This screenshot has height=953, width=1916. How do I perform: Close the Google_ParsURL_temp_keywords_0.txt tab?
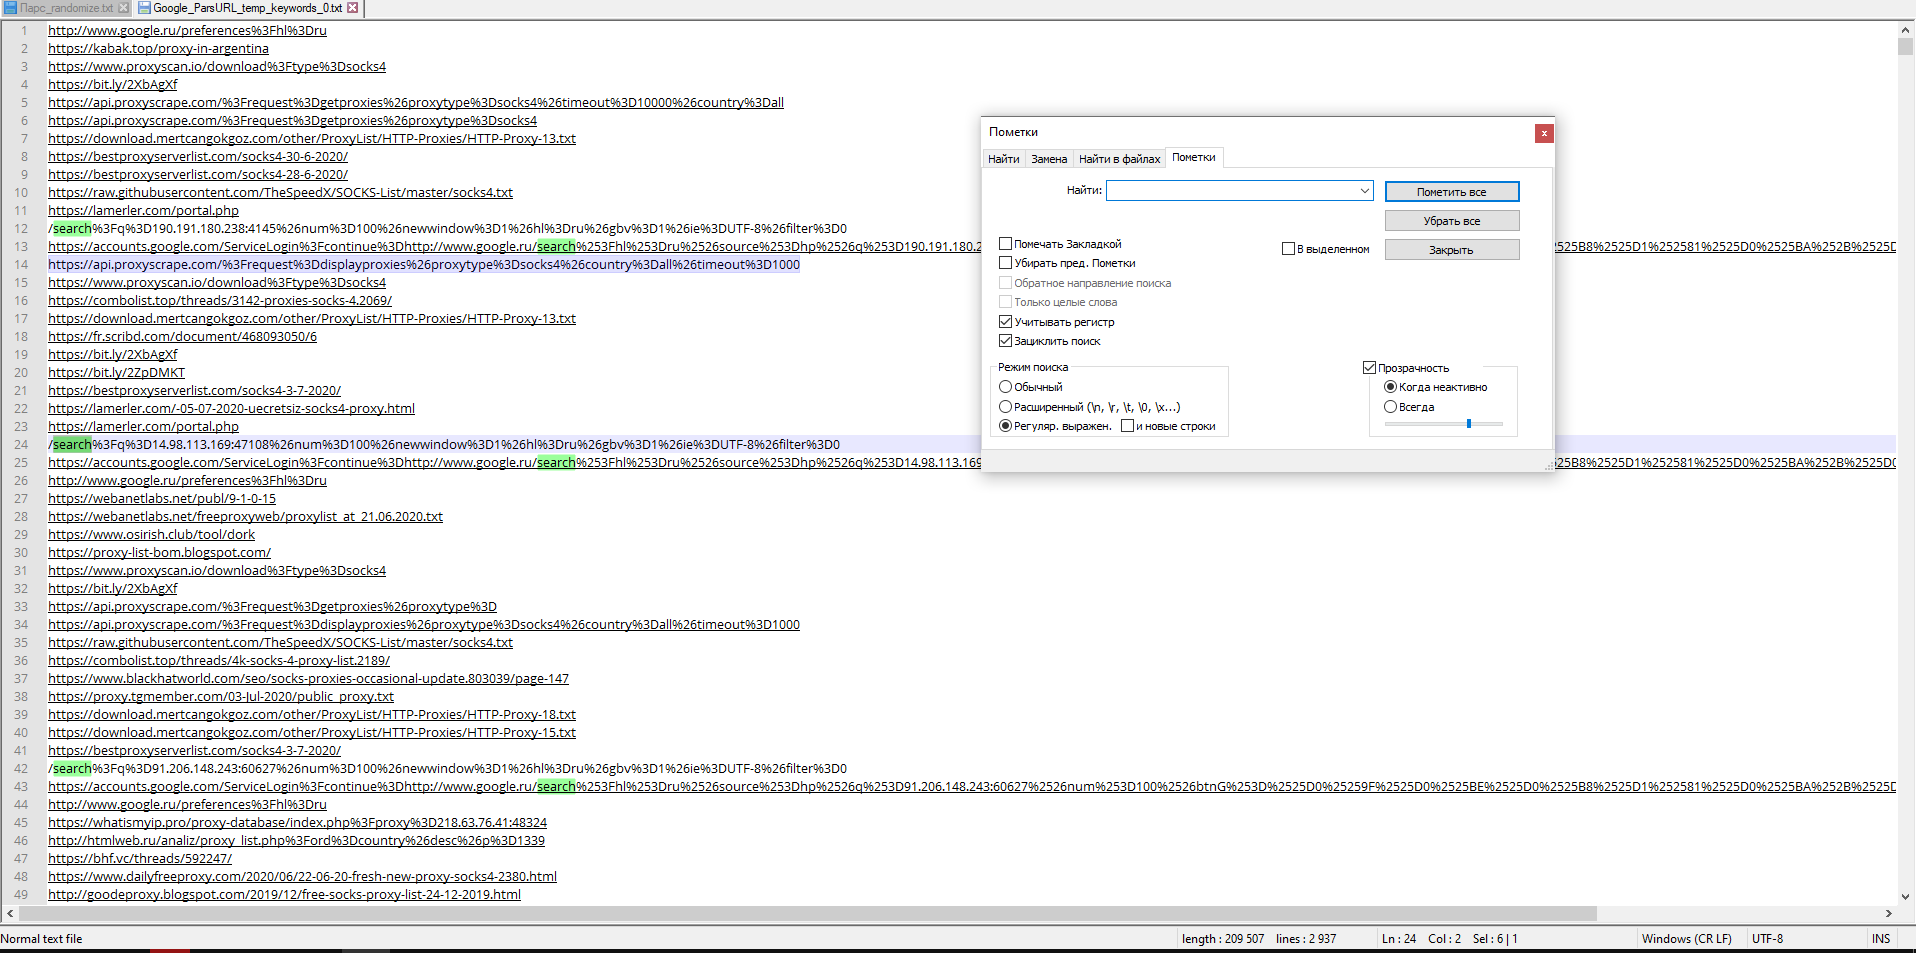pyautogui.click(x=352, y=8)
